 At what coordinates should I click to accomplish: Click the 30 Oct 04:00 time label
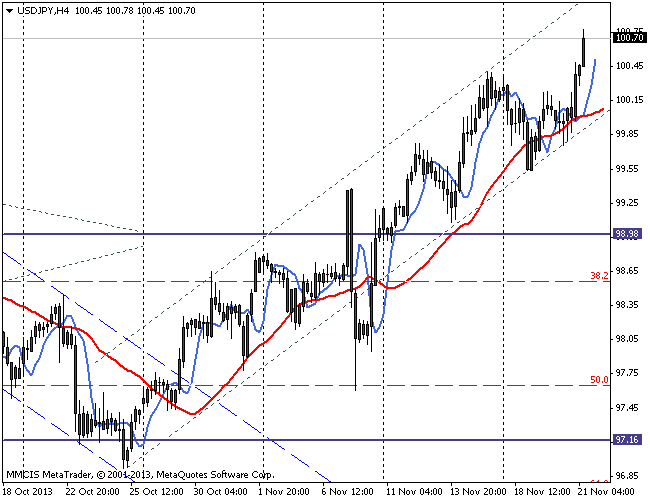pyautogui.click(x=221, y=492)
